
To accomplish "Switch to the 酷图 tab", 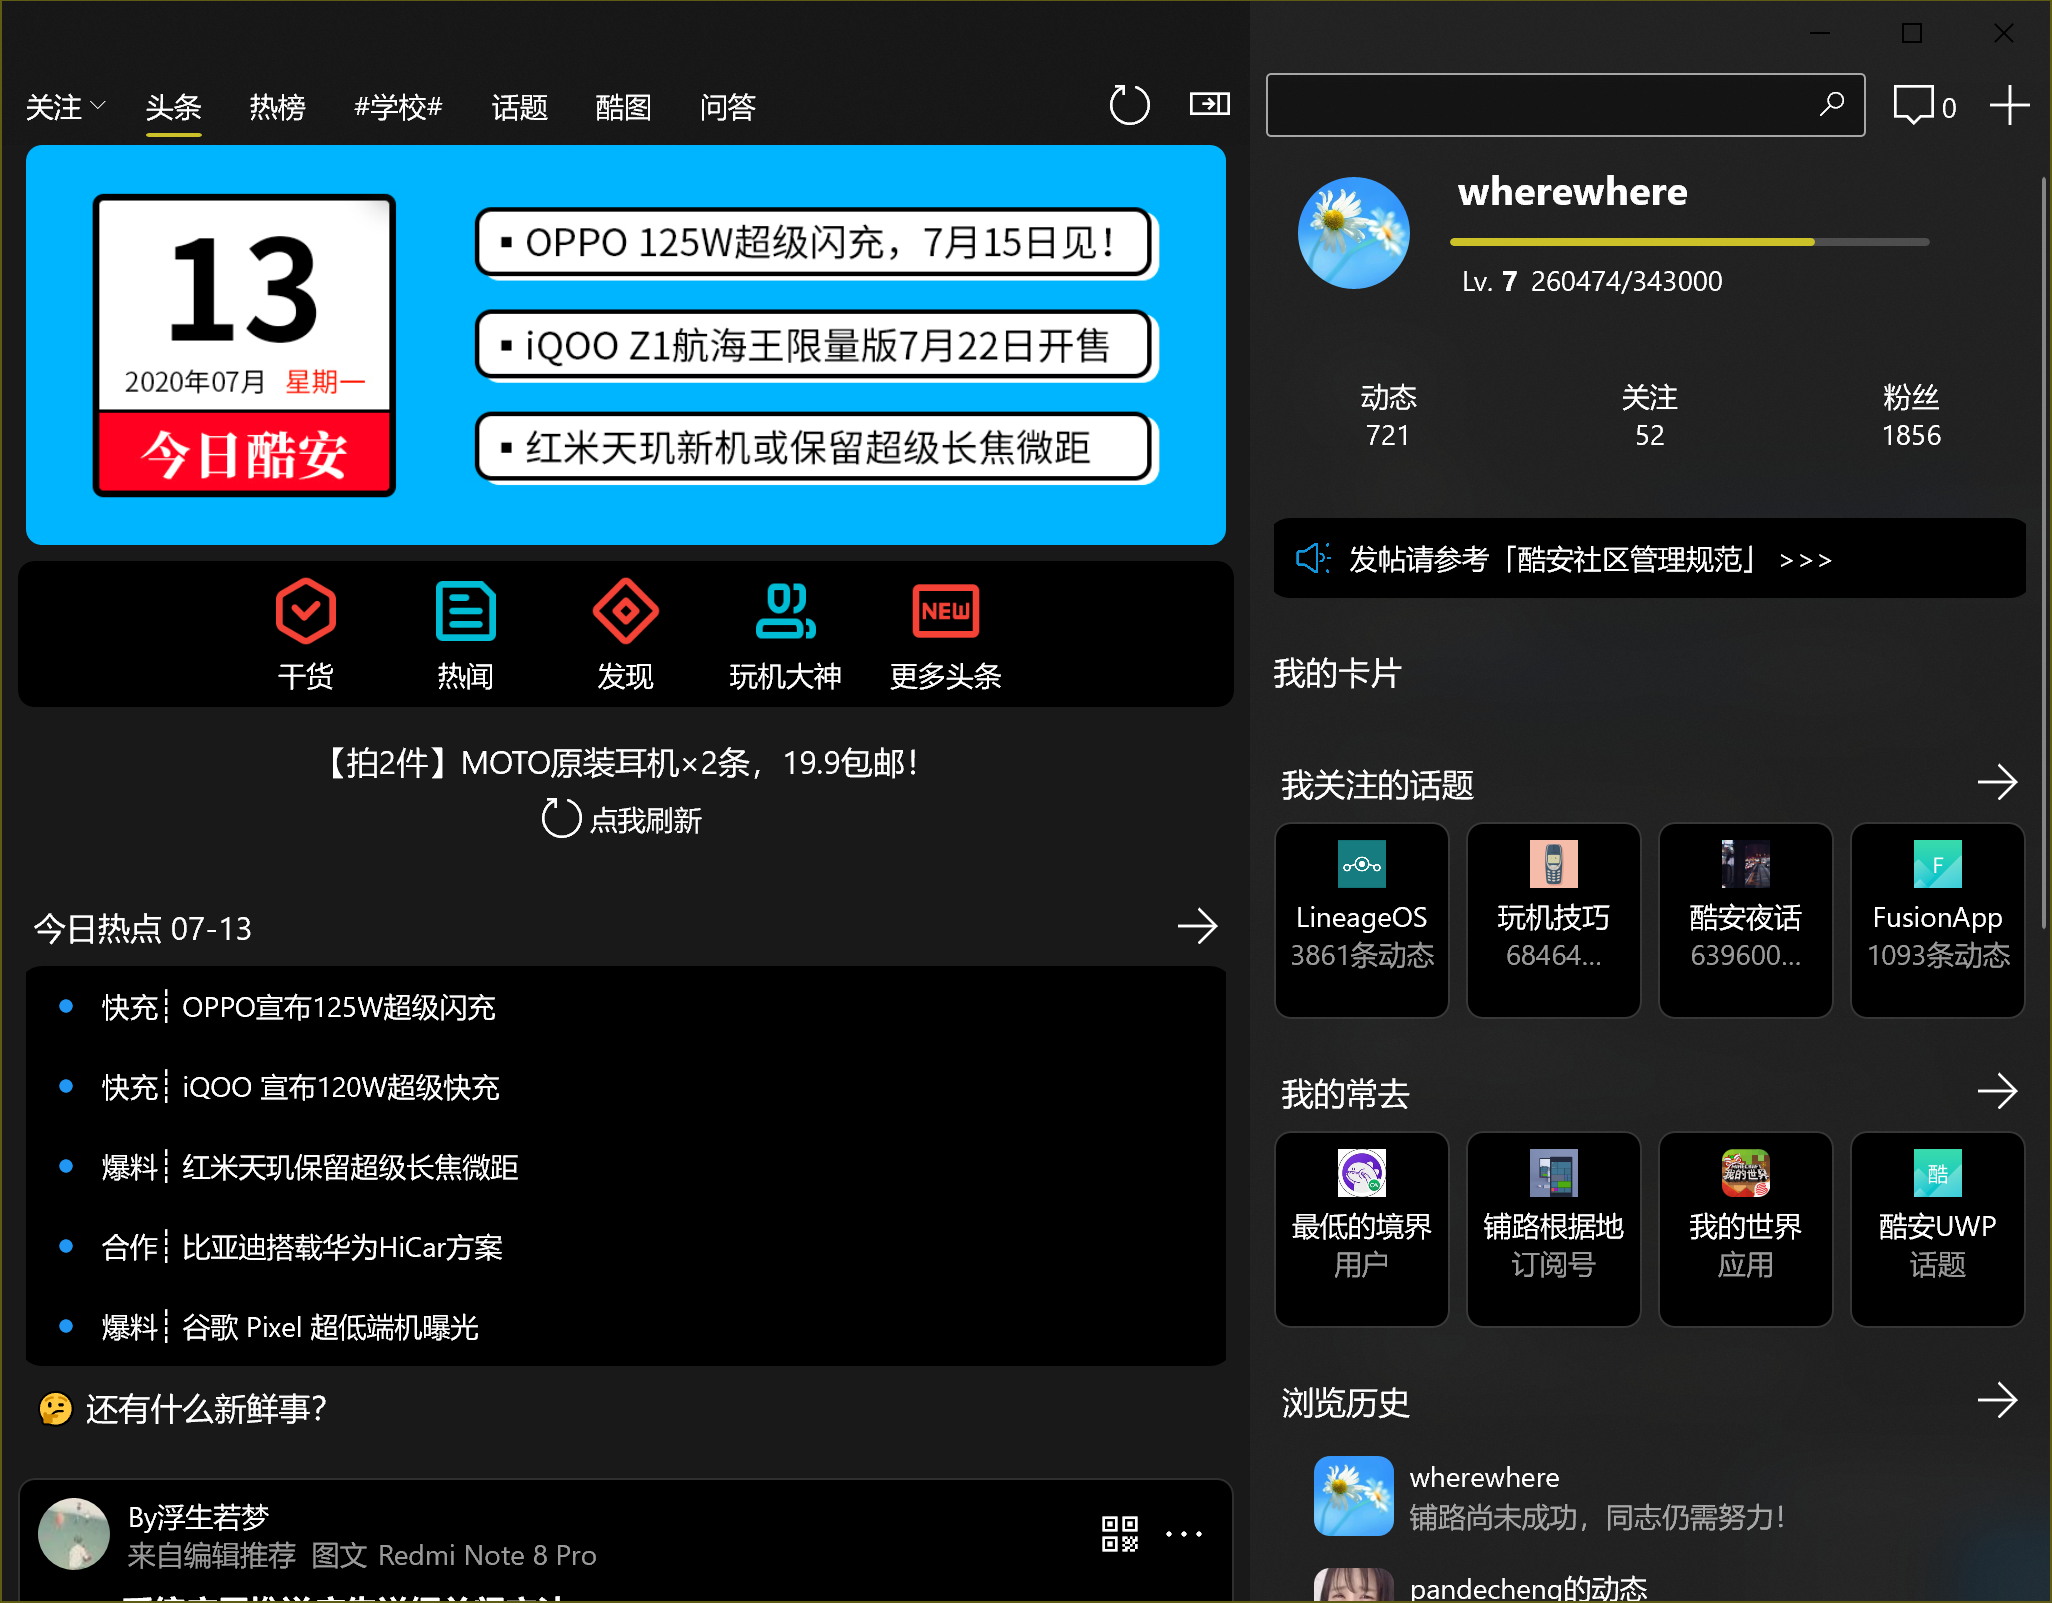I will tap(623, 107).
